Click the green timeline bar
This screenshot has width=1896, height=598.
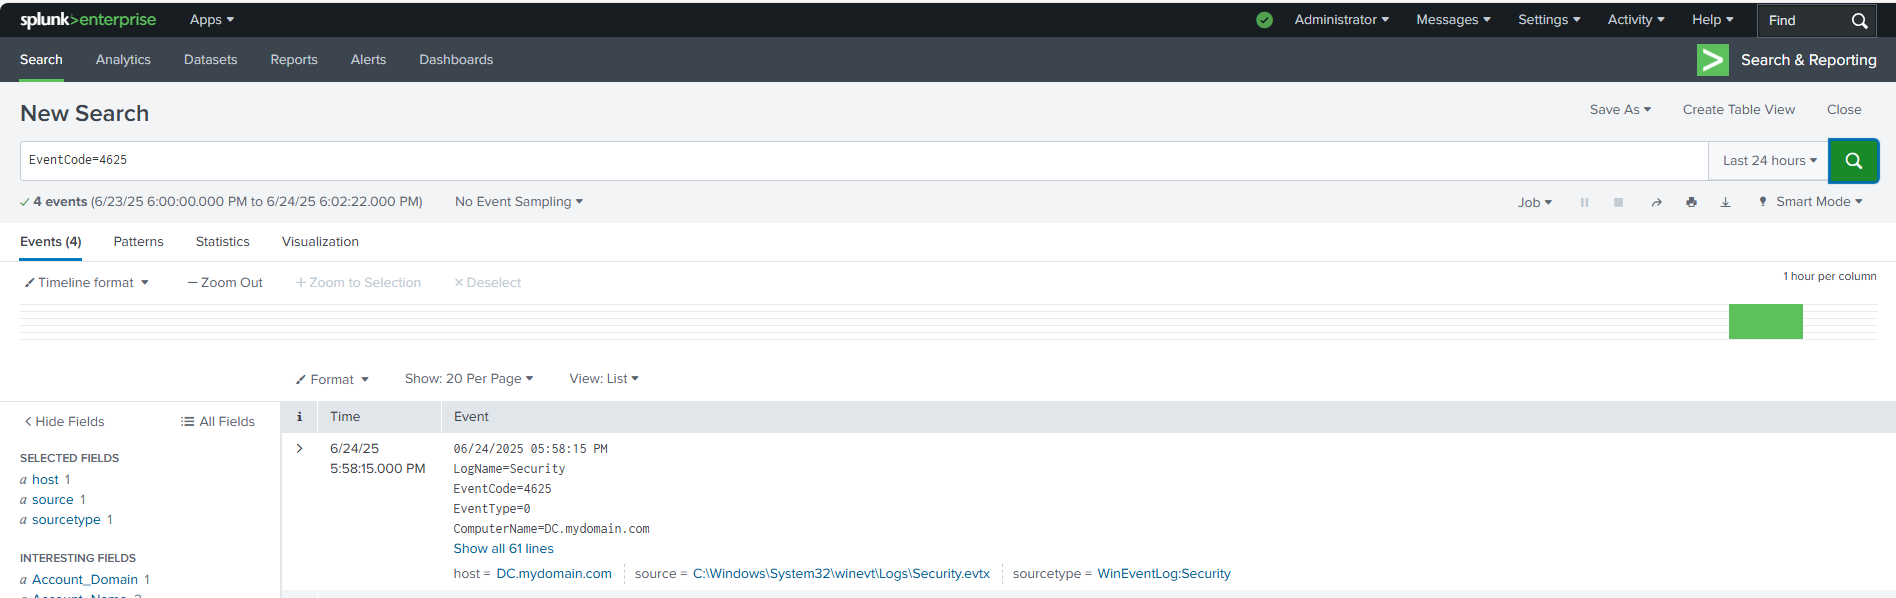coord(1765,322)
